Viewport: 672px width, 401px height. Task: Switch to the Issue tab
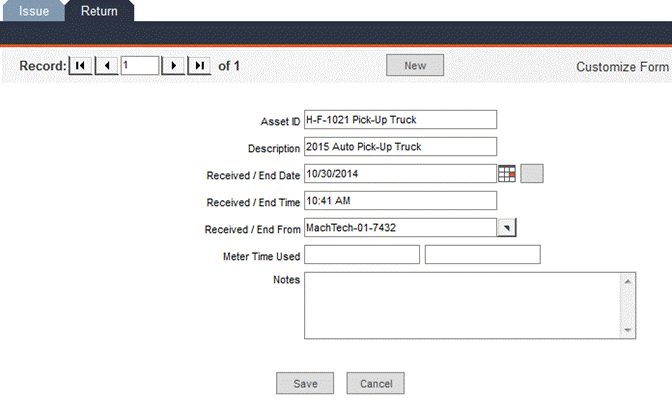click(x=33, y=12)
